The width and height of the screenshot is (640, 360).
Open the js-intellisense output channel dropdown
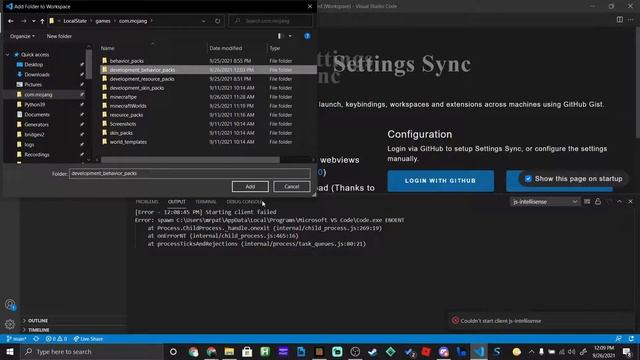pos(545,202)
